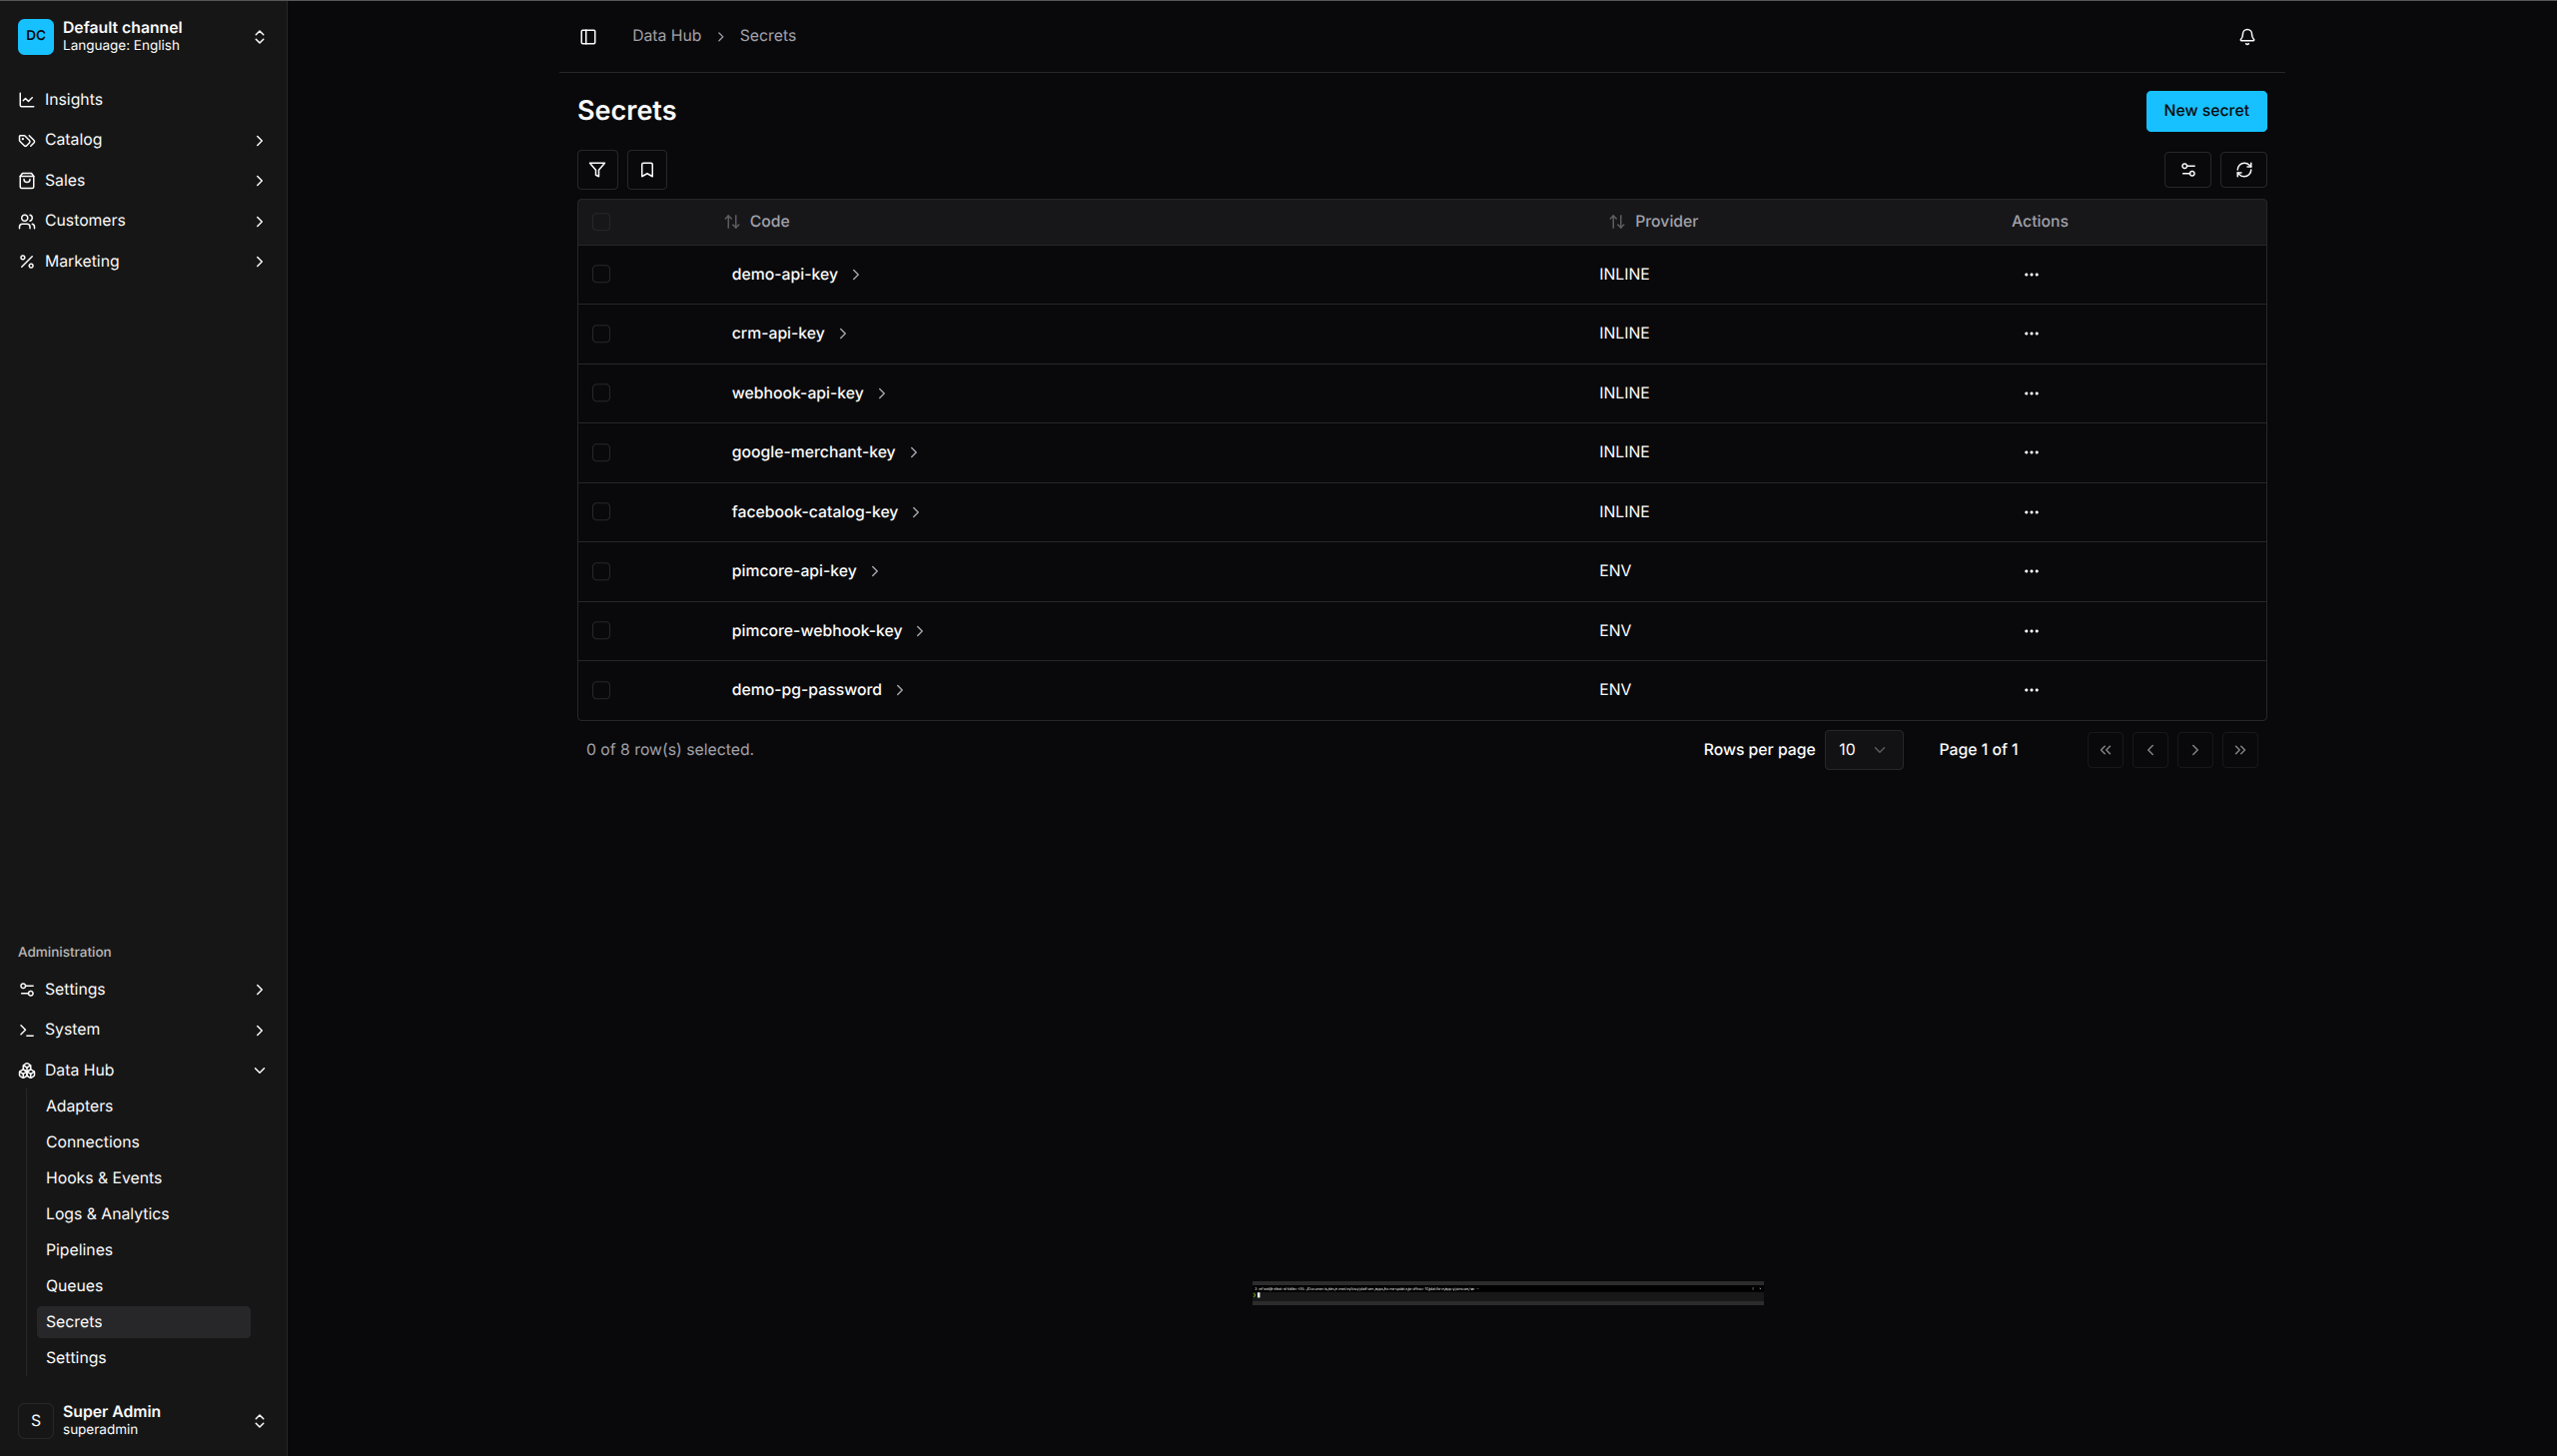Select the pimcore-webhook-key row checkbox

pyautogui.click(x=601, y=631)
